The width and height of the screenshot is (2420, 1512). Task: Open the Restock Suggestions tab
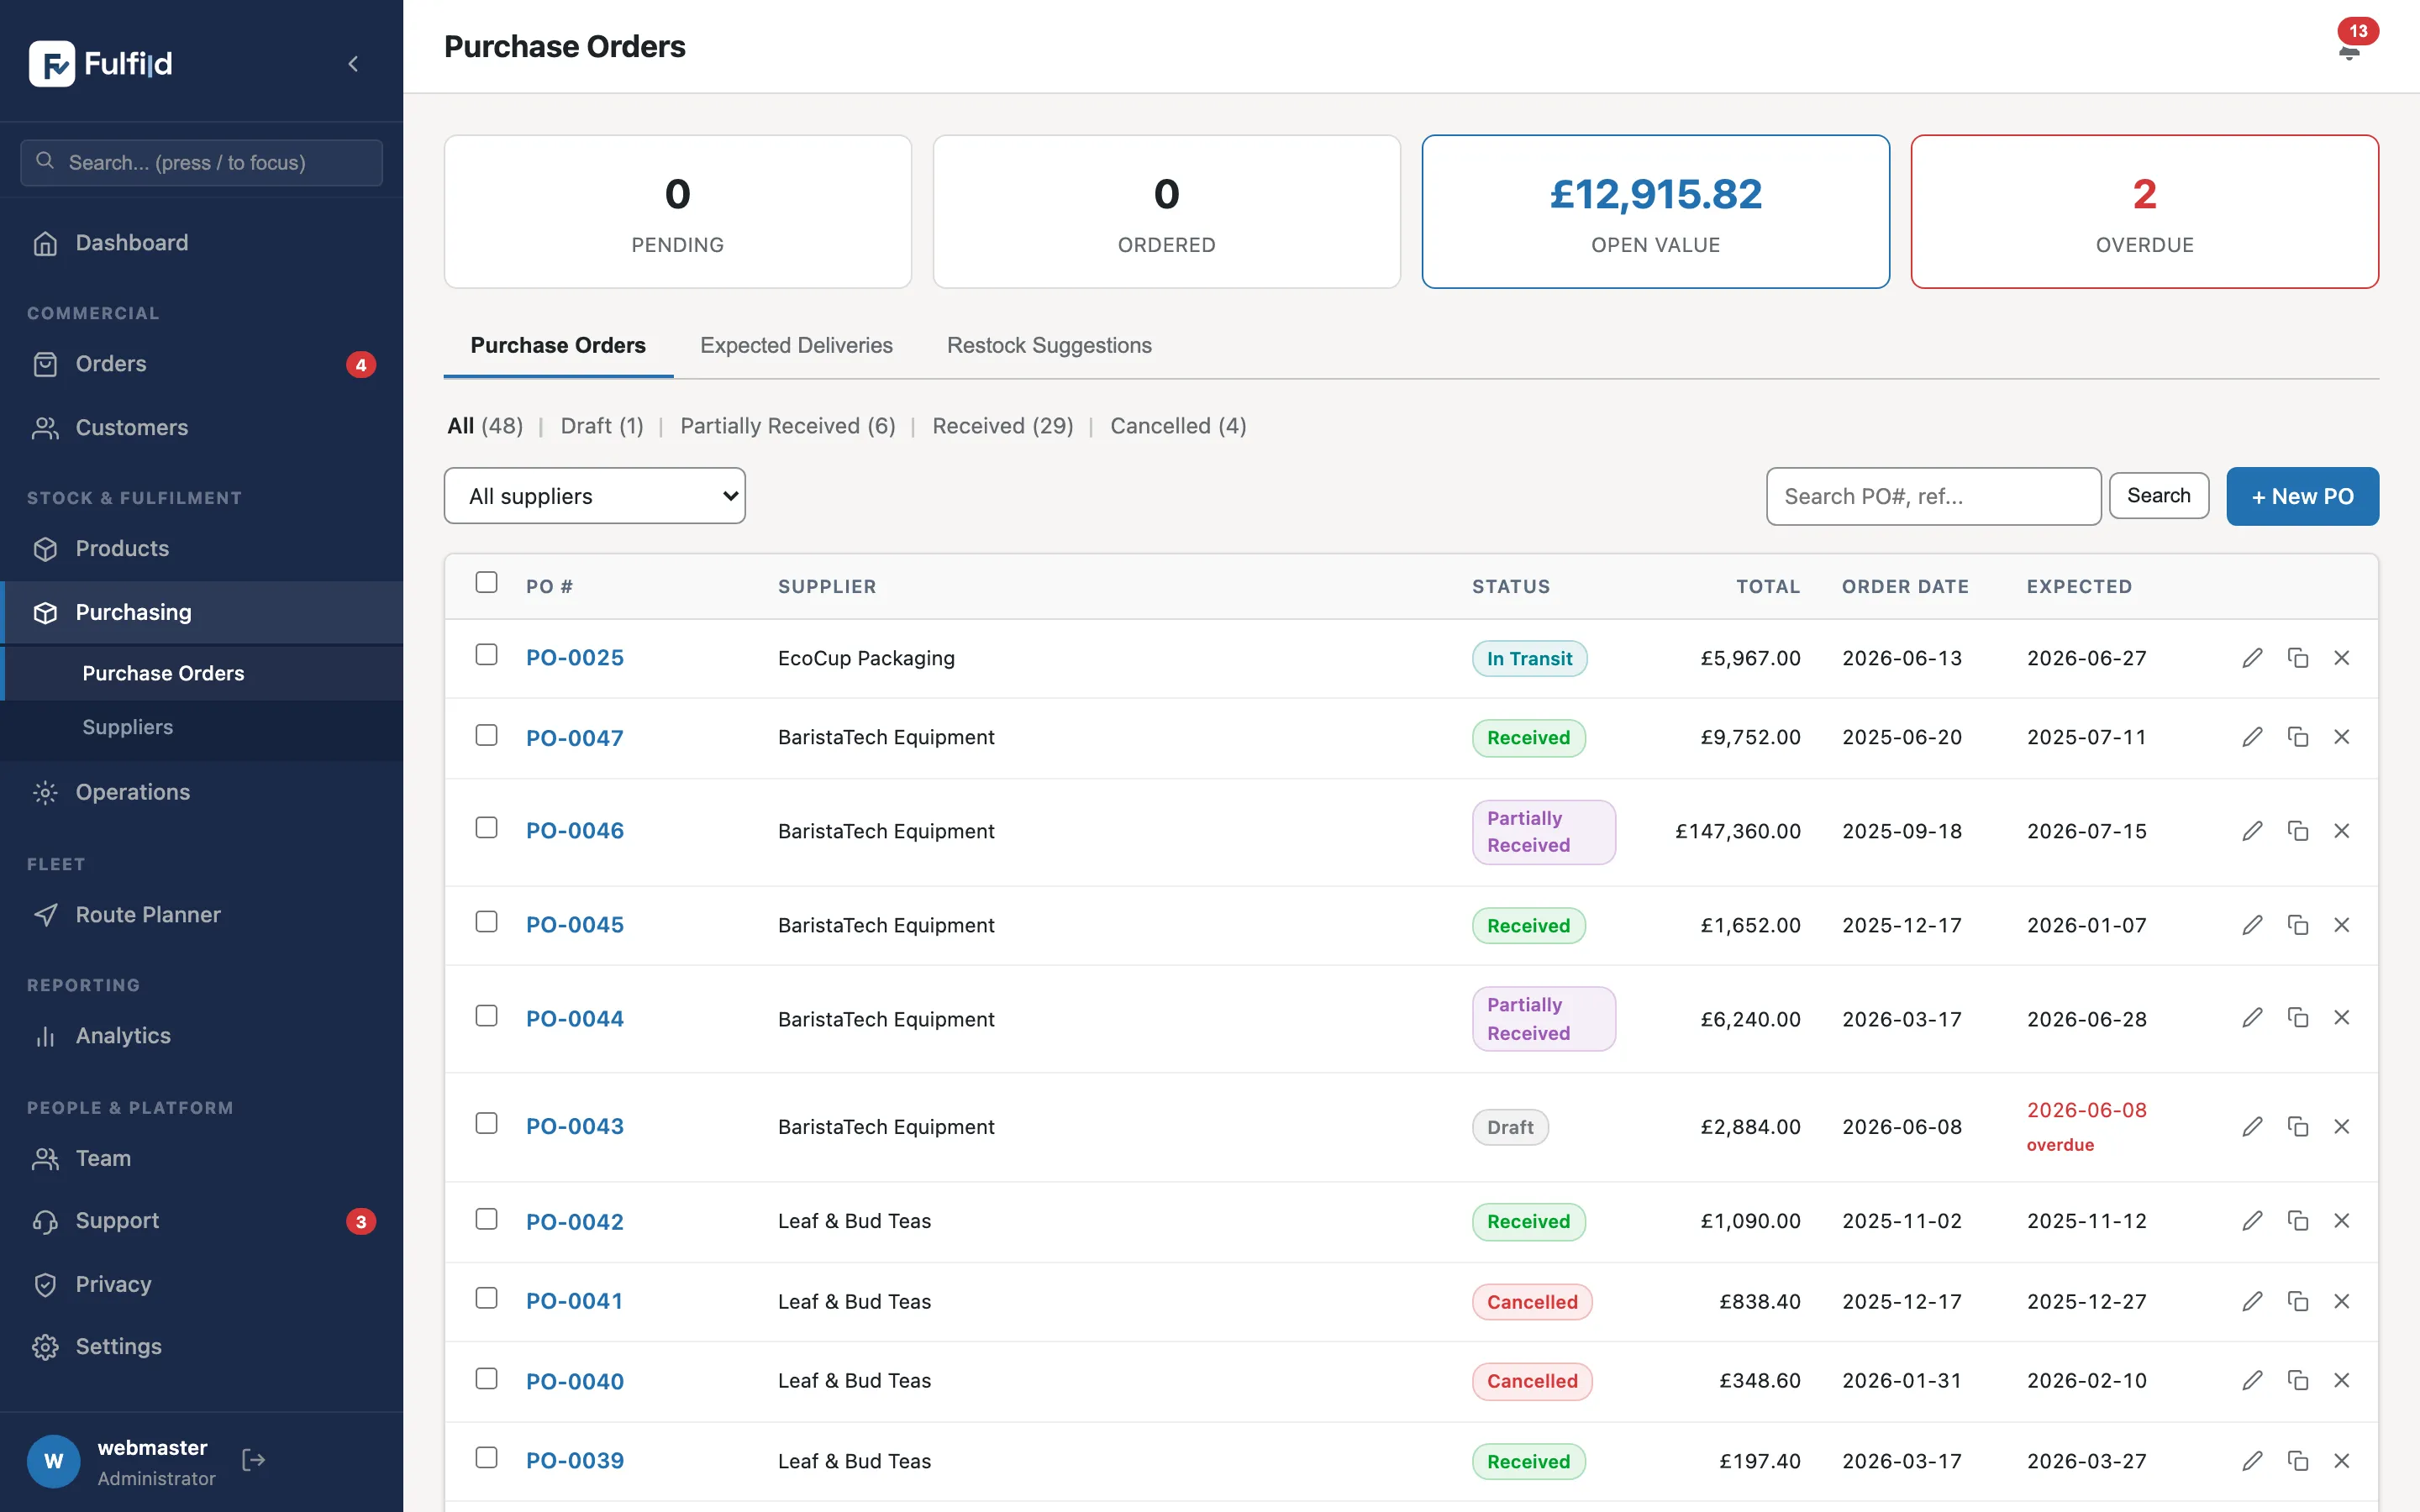coord(1049,346)
